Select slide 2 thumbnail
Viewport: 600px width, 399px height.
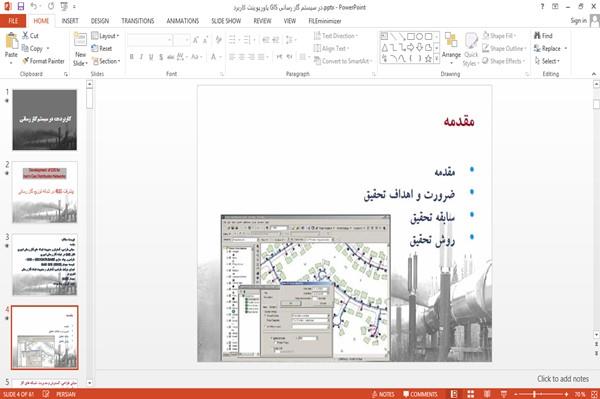coord(44,192)
